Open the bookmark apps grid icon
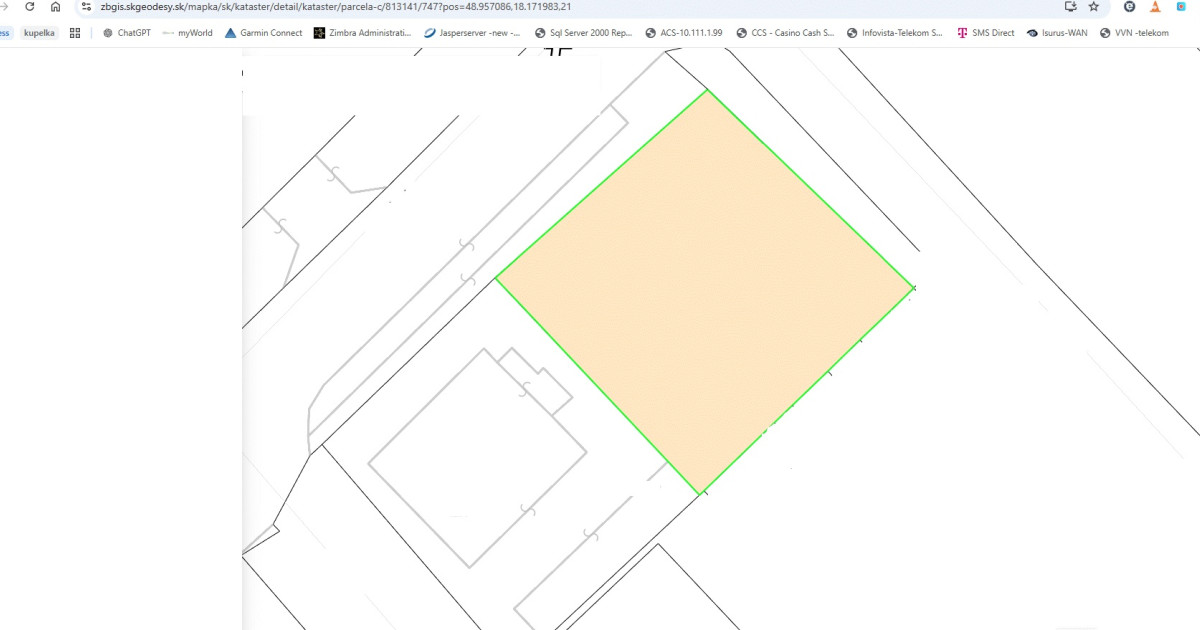This screenshot has width=1200, height=630. pyautogui.click(x=75, y=33)
